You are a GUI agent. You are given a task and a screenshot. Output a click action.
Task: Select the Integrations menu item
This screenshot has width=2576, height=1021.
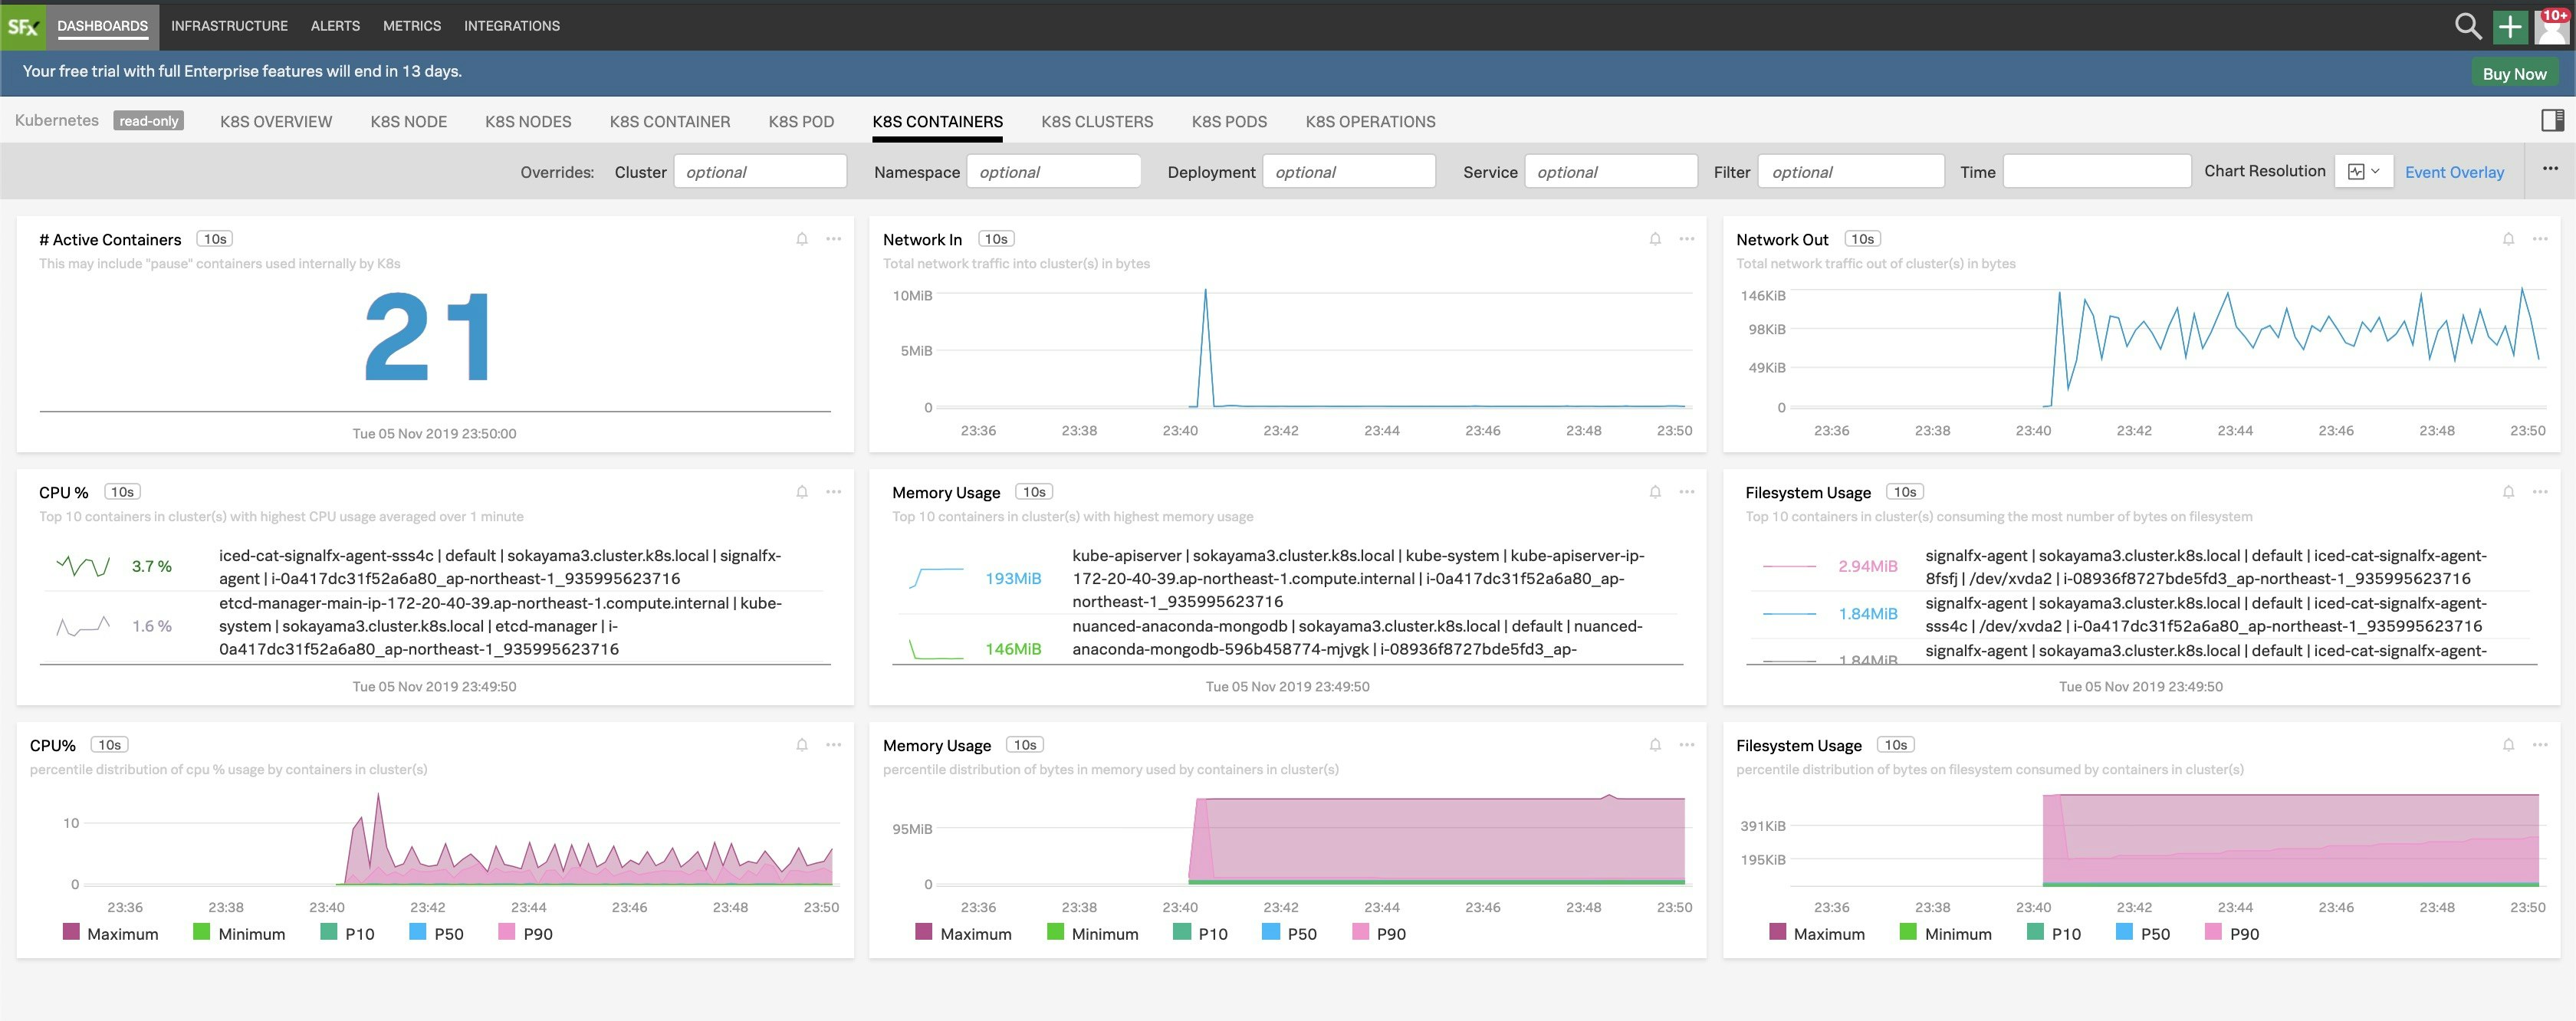511,25
